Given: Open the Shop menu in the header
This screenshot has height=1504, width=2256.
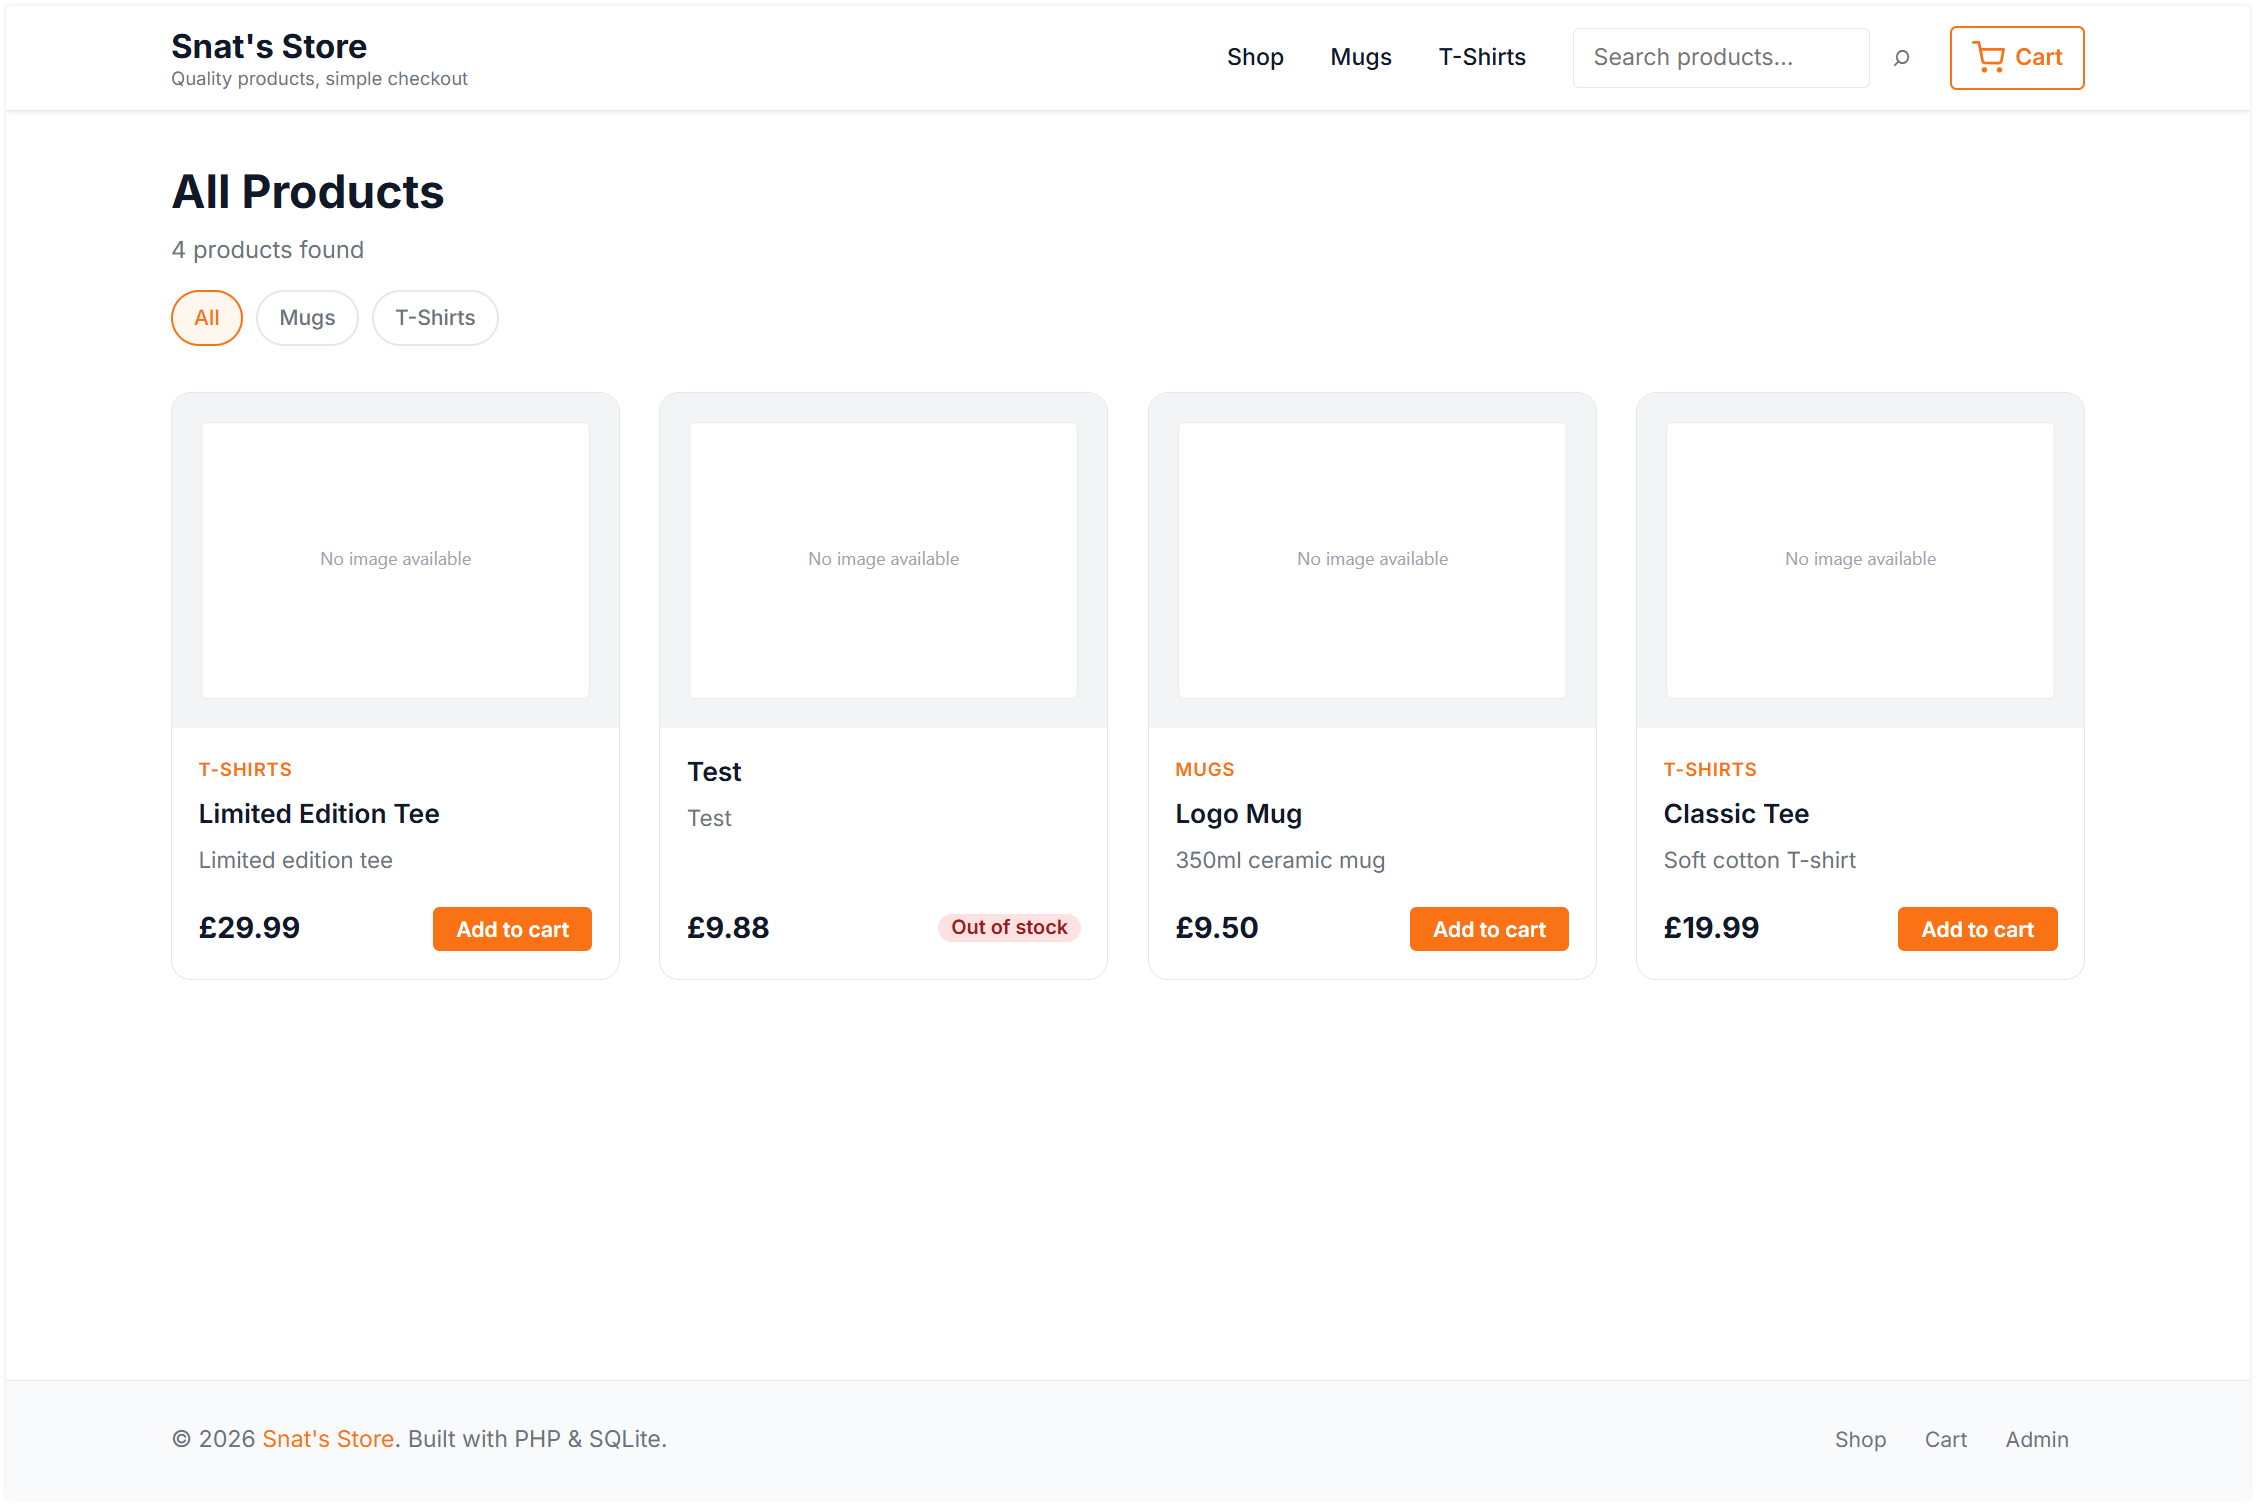Looking at the screenshot, I should pos(1255,57).
